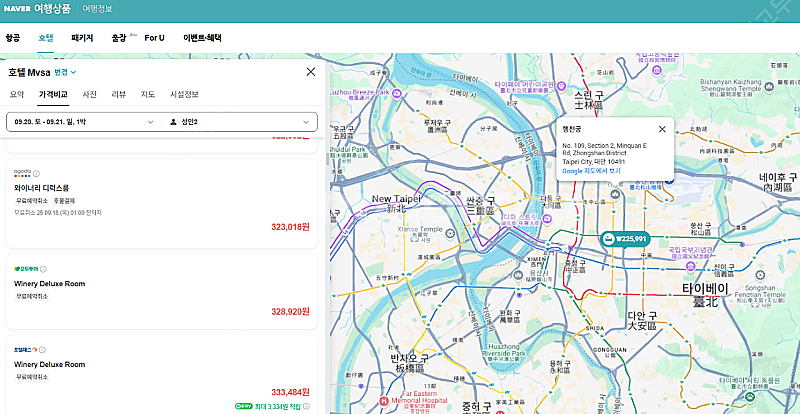Show info icon next to agoda logo

click(x=36, y=174)
